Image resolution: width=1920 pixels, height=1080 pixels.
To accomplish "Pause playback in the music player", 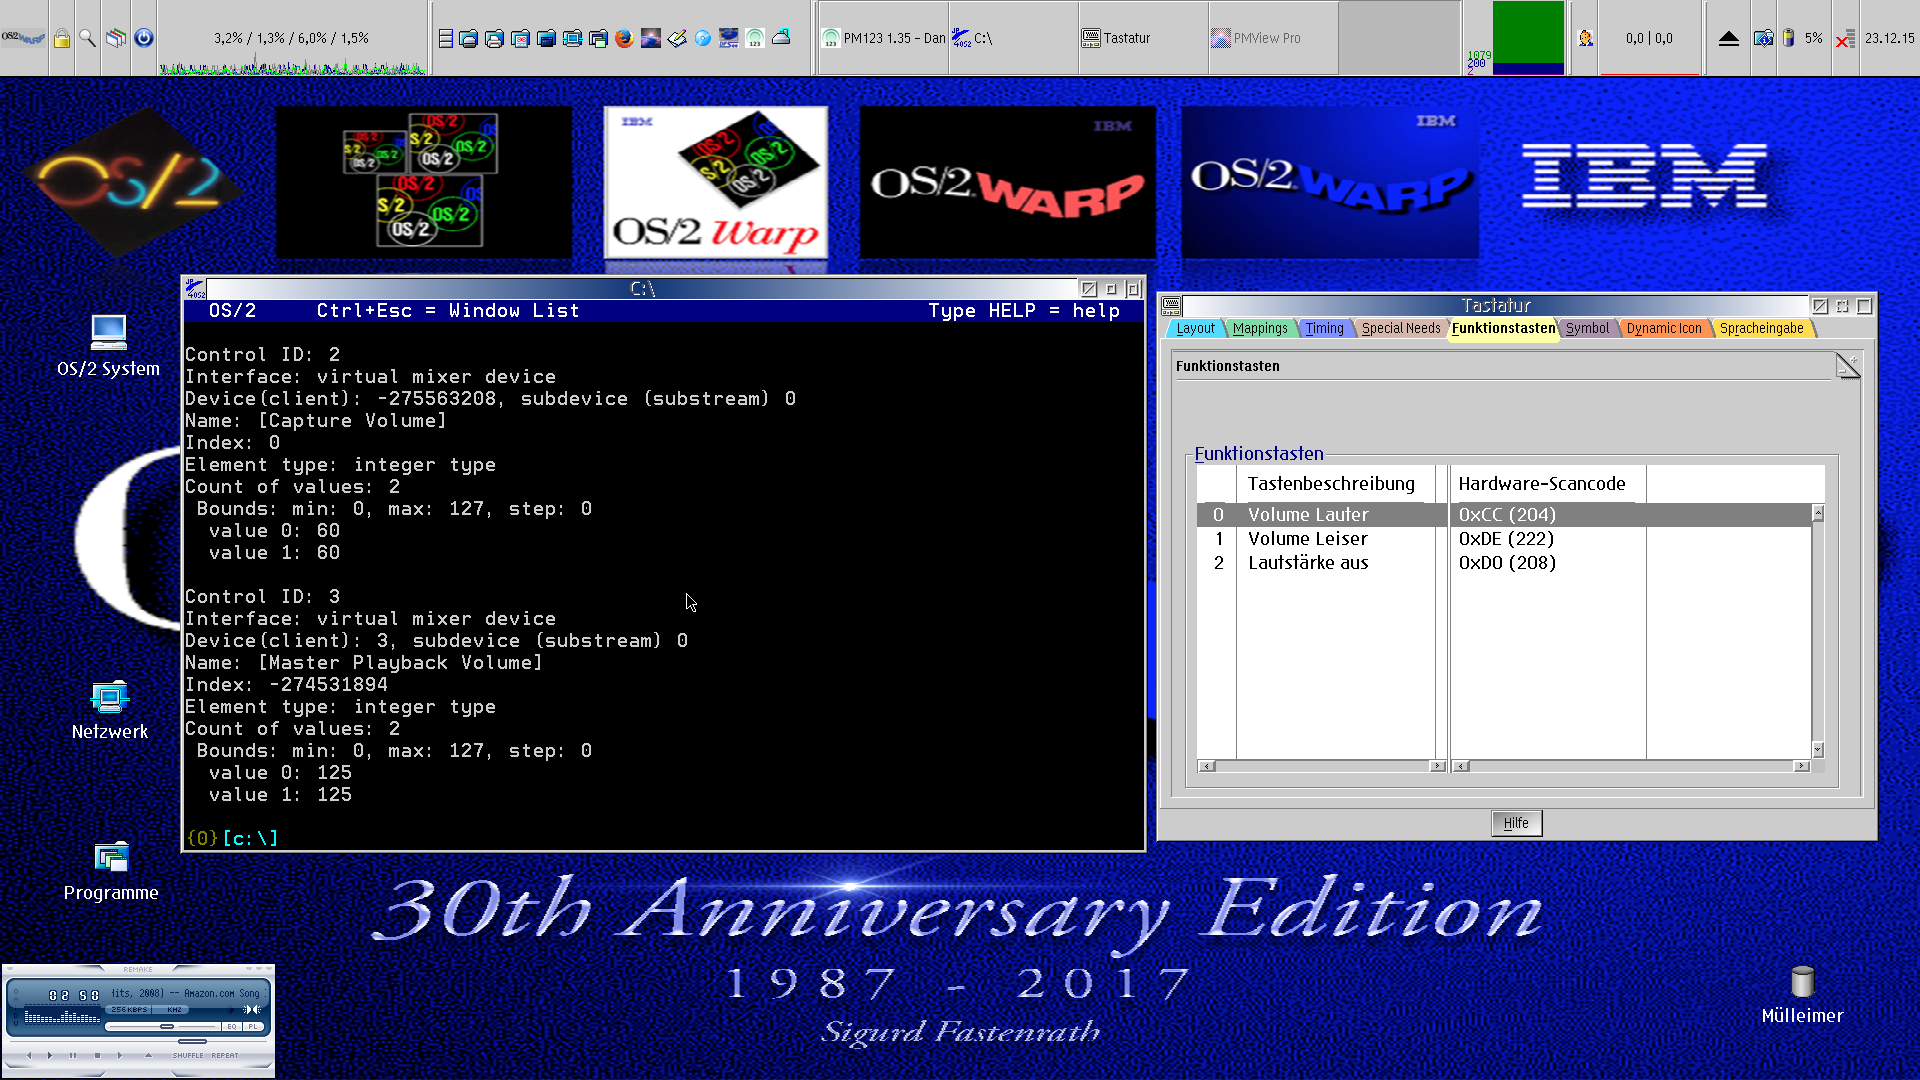I will 73,1055.
